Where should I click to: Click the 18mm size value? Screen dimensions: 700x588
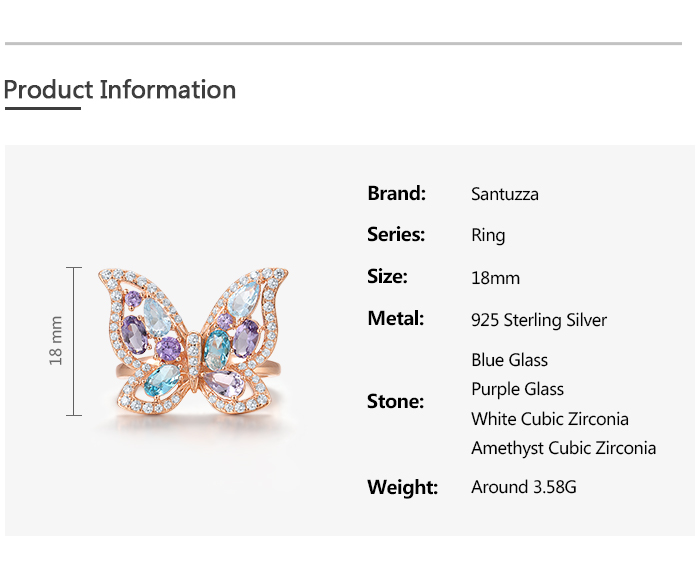pos(496,278)
